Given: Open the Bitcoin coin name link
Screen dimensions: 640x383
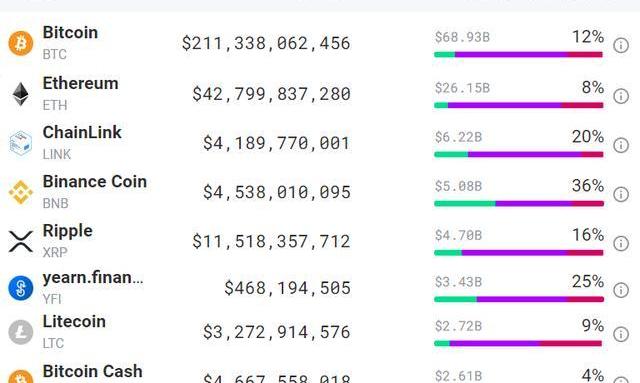Looking at the screenshot, I should pyautogui.click(x=70, y=33).
